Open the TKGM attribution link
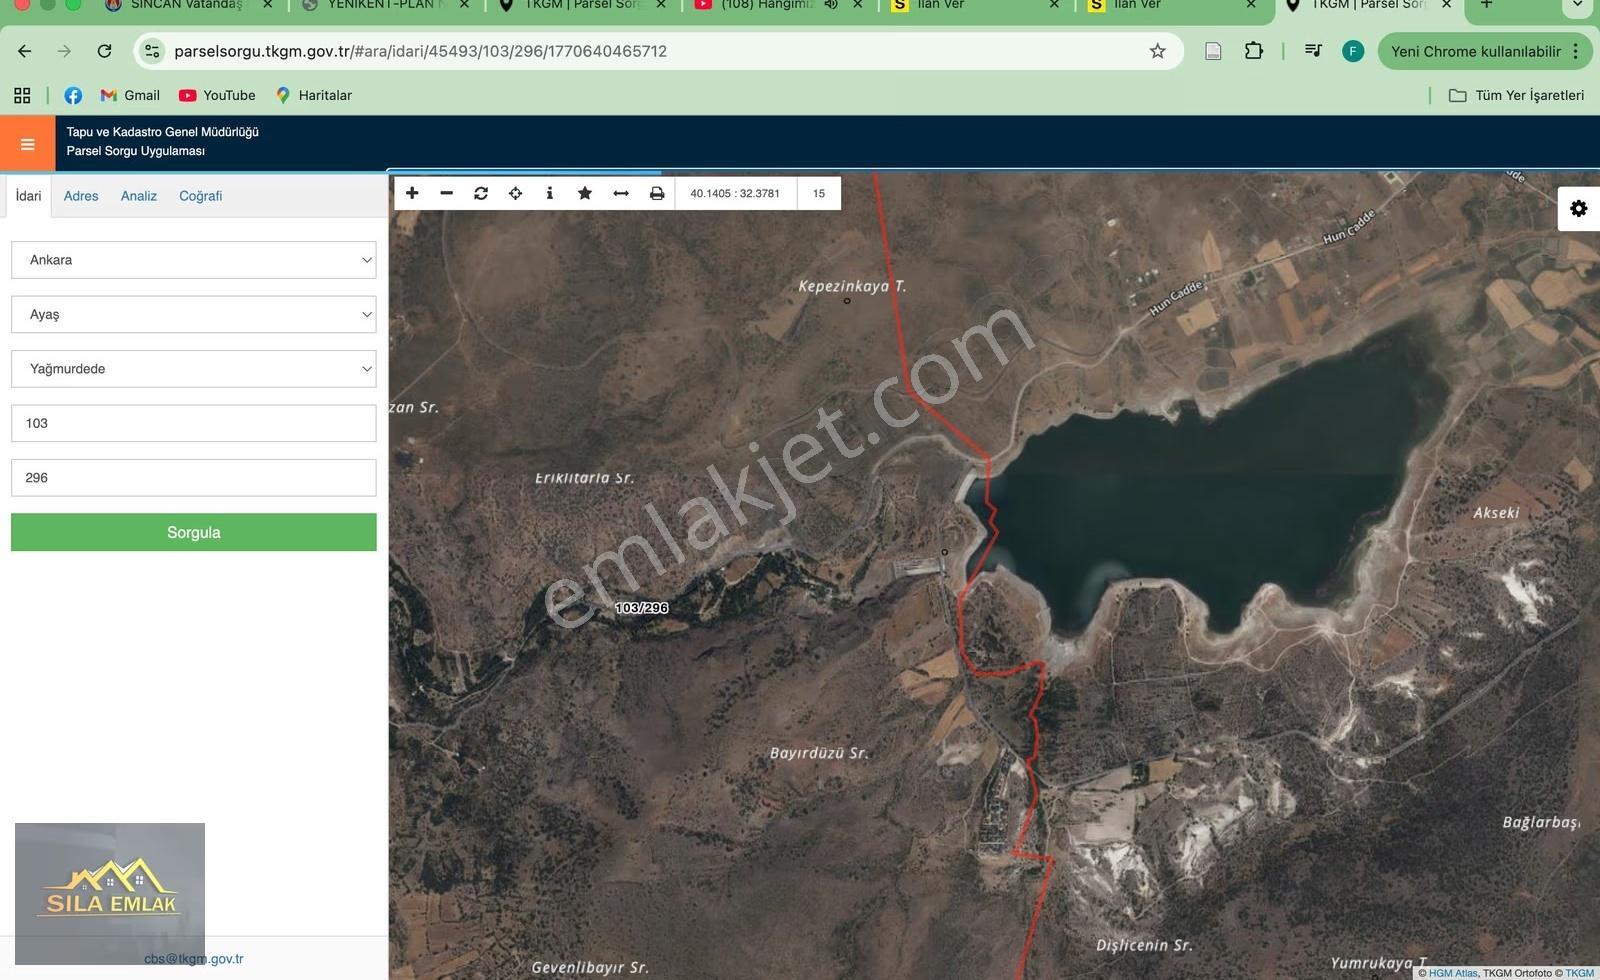This screenshot has width=1600, height=980. [x=1580, y=973]
